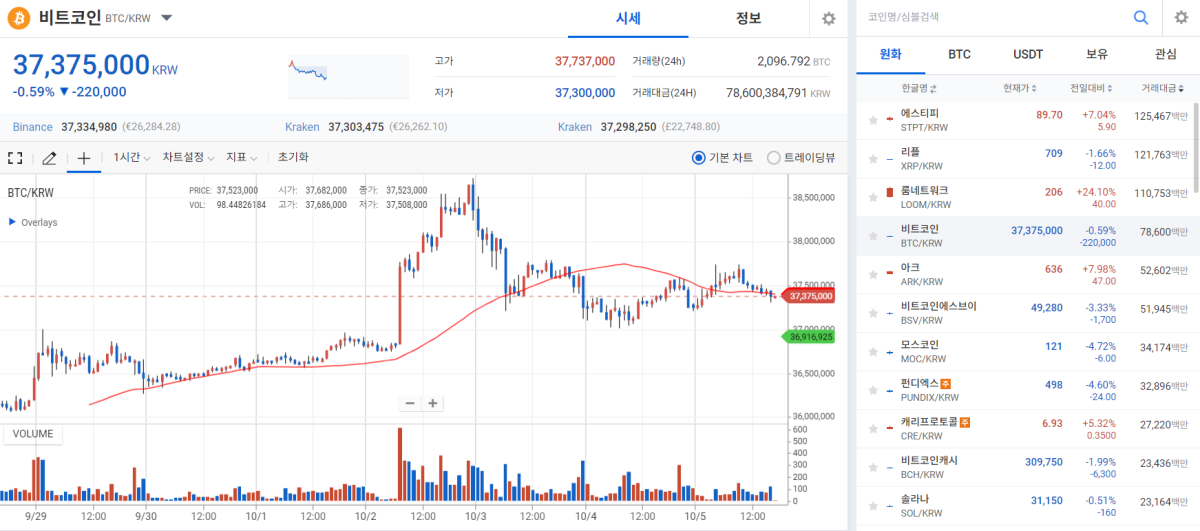The height and width of the screenshot is (531, 1200).
Task: Click low price 37,300,000 value
Action: (585, 92)
